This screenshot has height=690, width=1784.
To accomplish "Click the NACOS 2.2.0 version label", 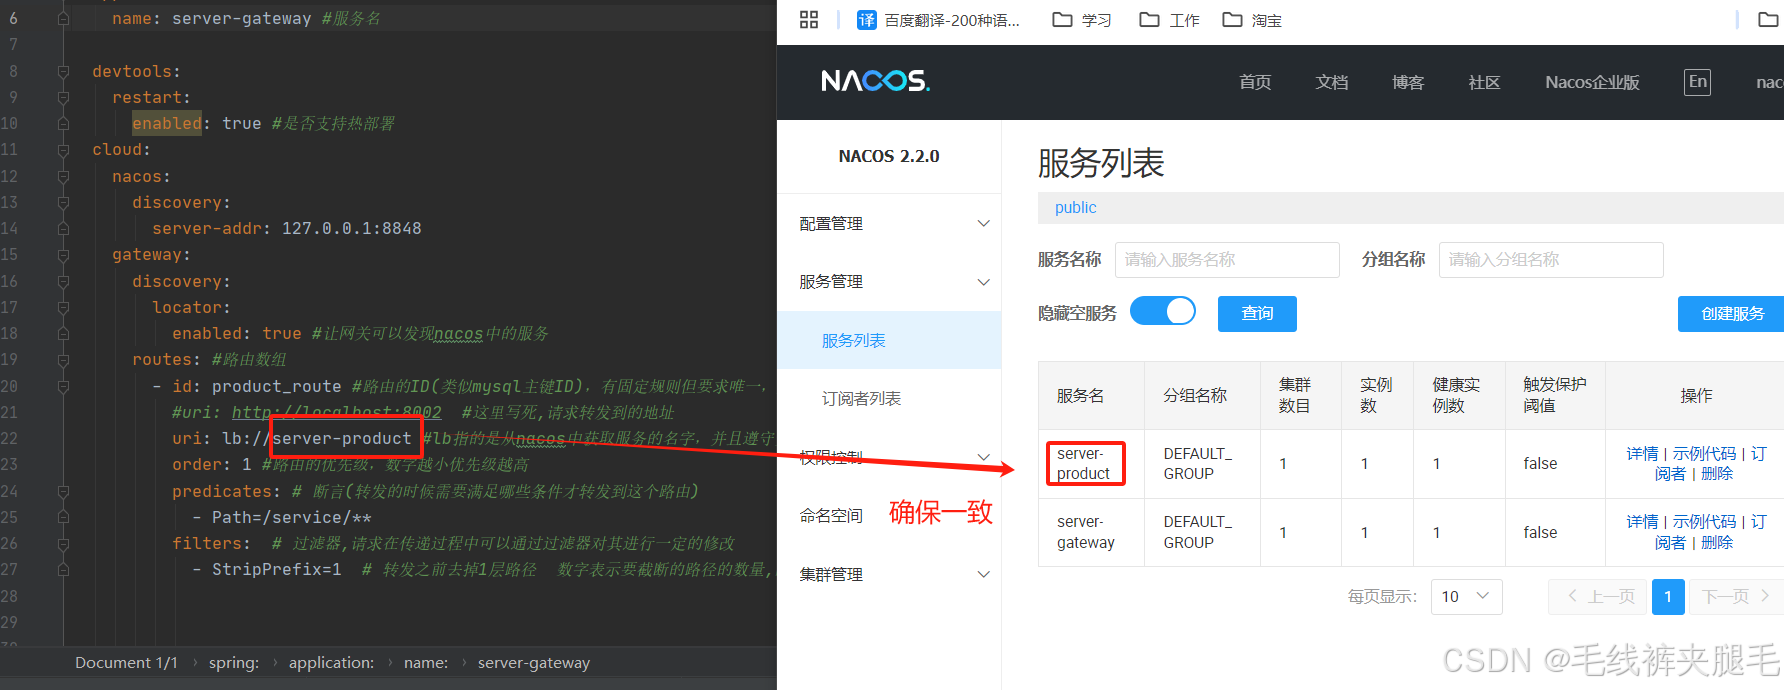I will (x=889, y=156).
